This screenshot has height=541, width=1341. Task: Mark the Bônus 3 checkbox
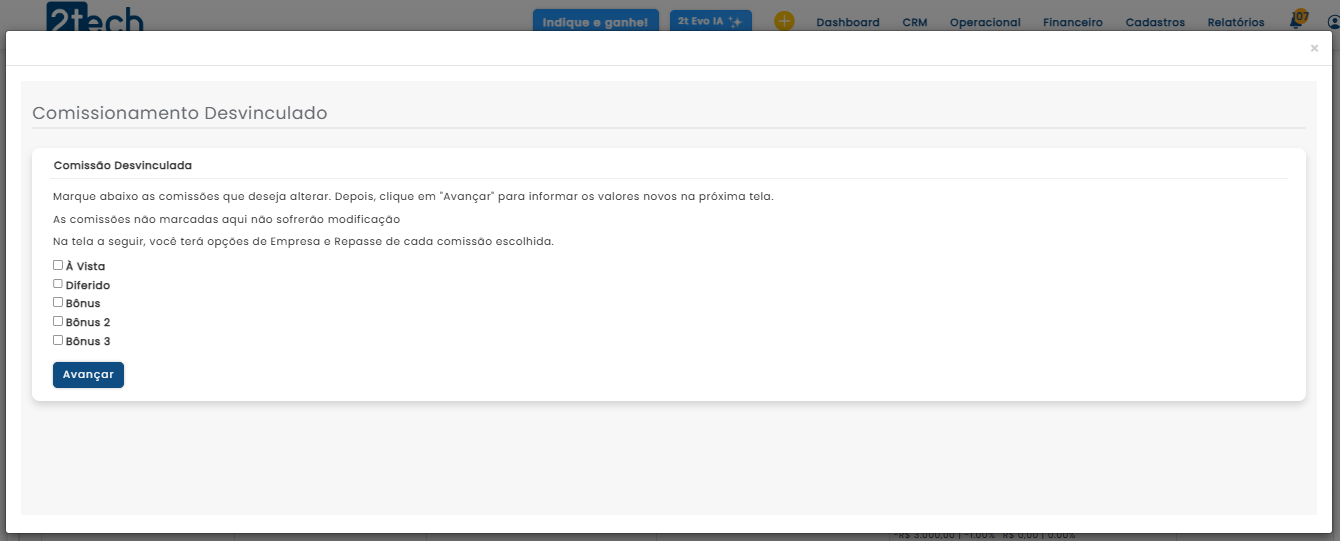click(x=58, y=340)
